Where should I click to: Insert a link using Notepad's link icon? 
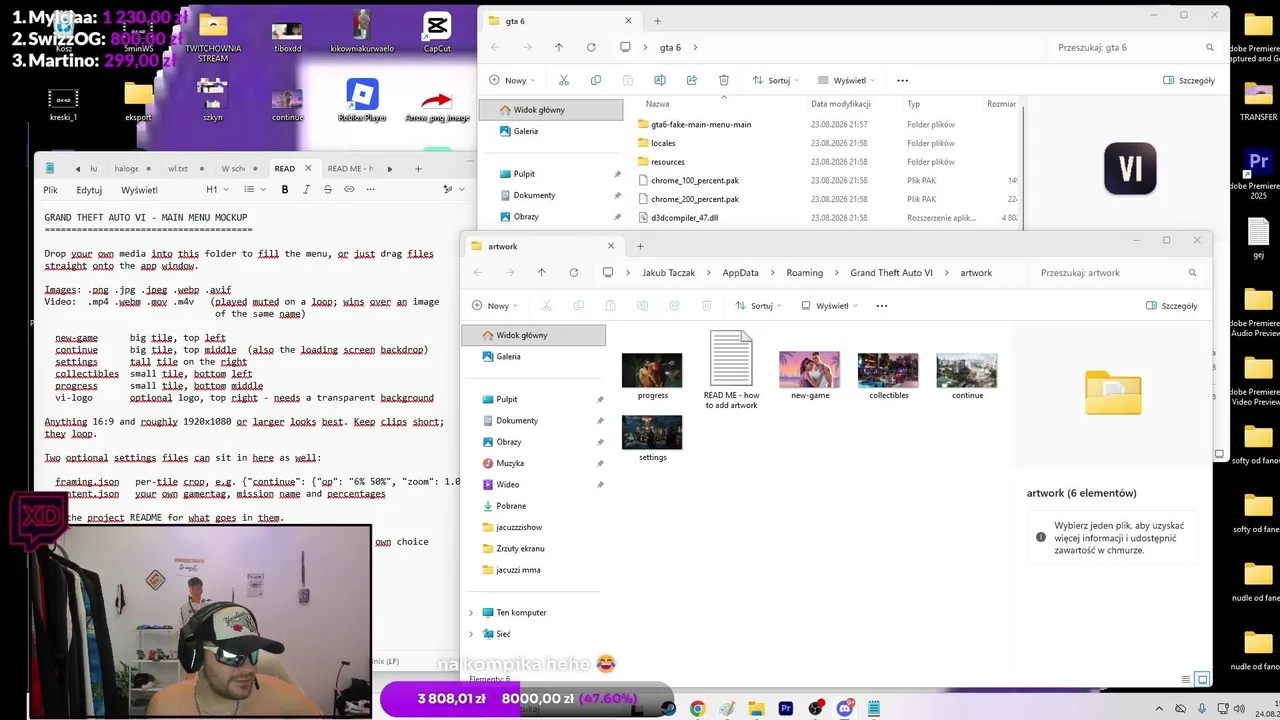(349, 189)
